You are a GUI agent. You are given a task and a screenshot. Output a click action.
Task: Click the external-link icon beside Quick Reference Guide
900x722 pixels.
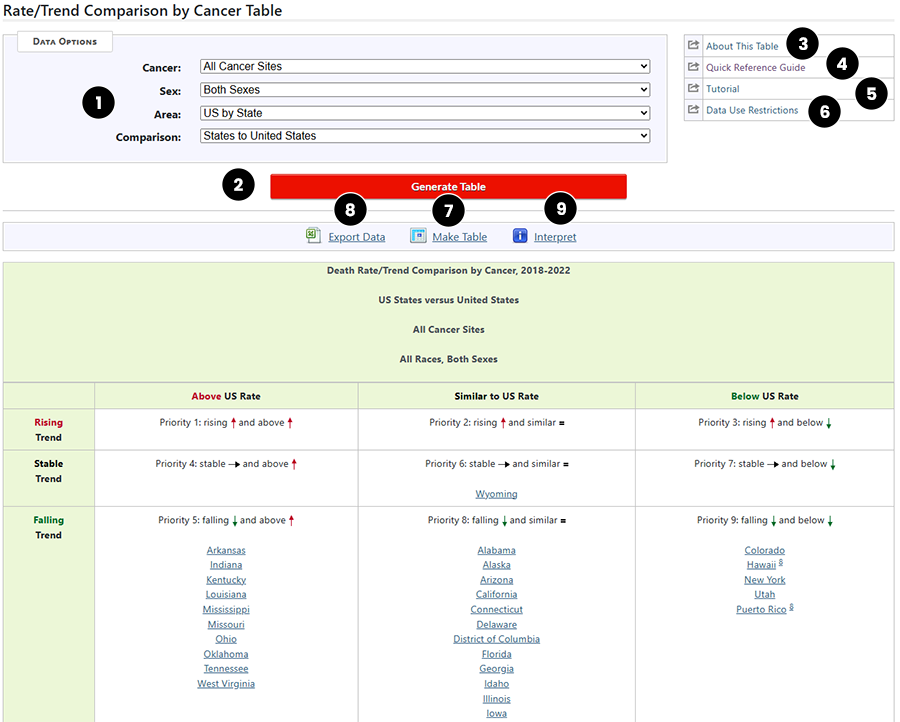(x=692, y=67)
